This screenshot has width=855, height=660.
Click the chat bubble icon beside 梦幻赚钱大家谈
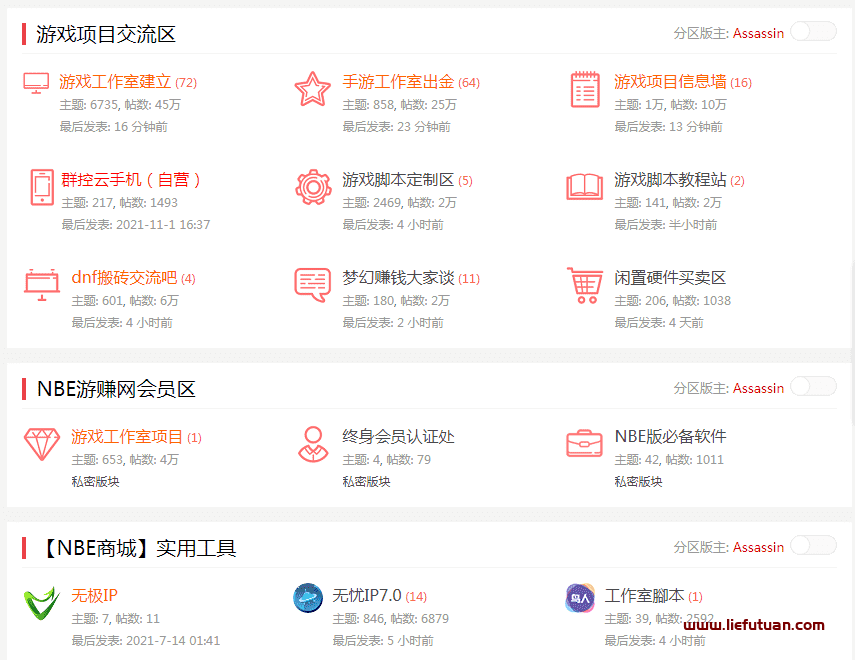(x=312, y=285)
